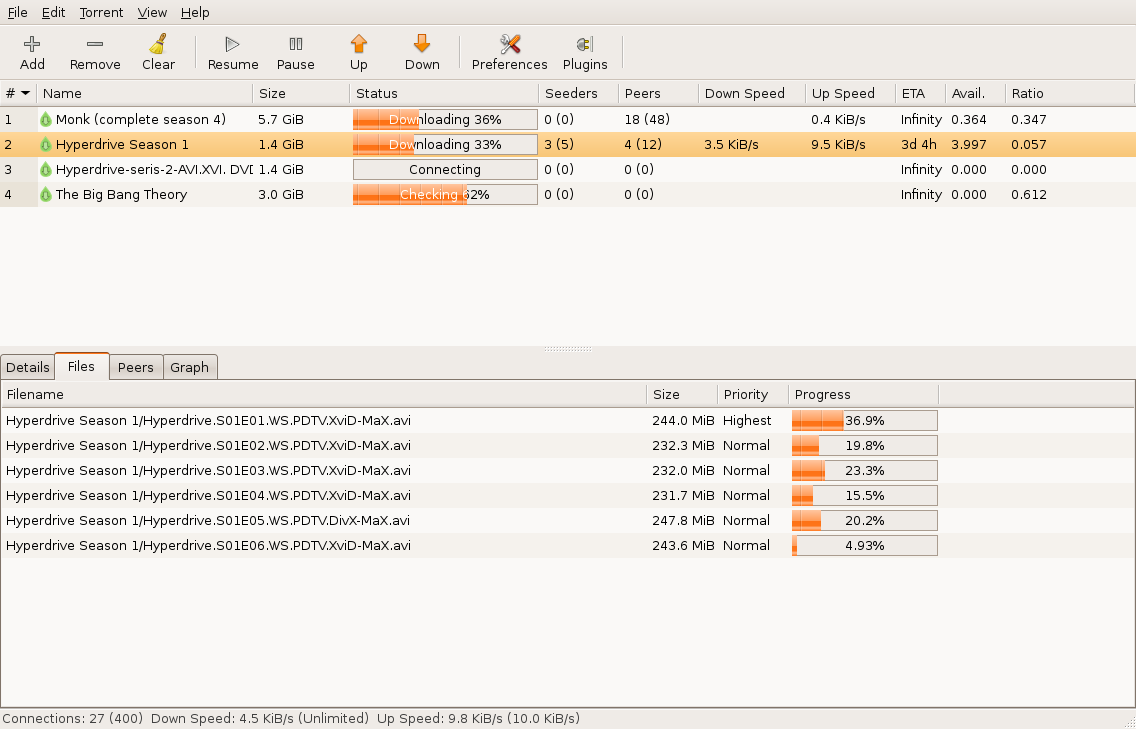Viewport: 1136px width, 729px height.
Task: Select the Files tab
Action: coord(81,366)
